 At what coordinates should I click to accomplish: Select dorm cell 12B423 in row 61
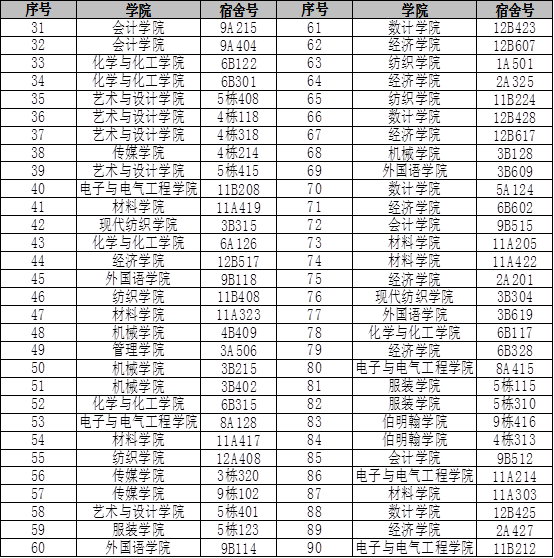(515, 28)
